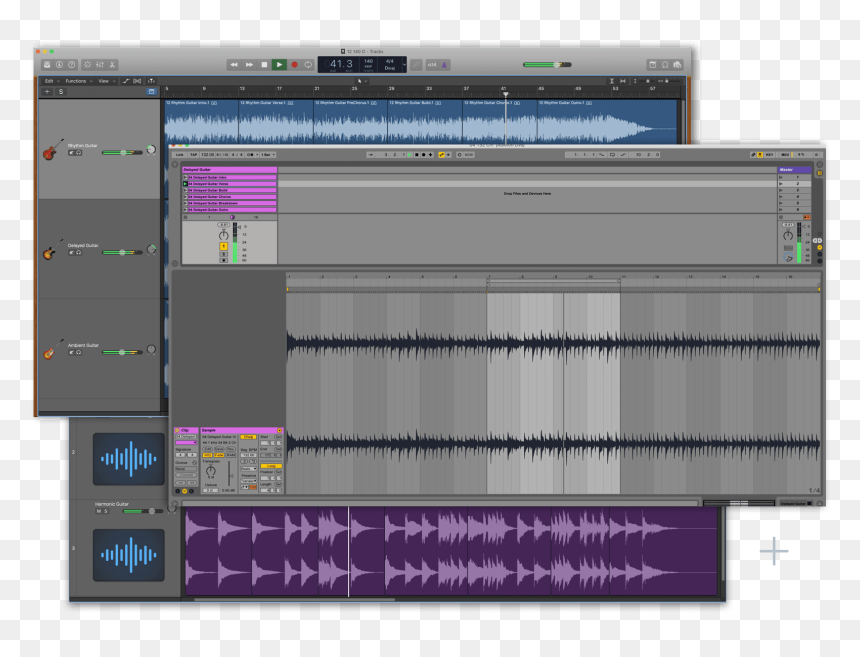Image resolution: width=860 pixels, height=657 pixels.
Task: Open the Functions menu in GarageBand
Action: point(78,81)
